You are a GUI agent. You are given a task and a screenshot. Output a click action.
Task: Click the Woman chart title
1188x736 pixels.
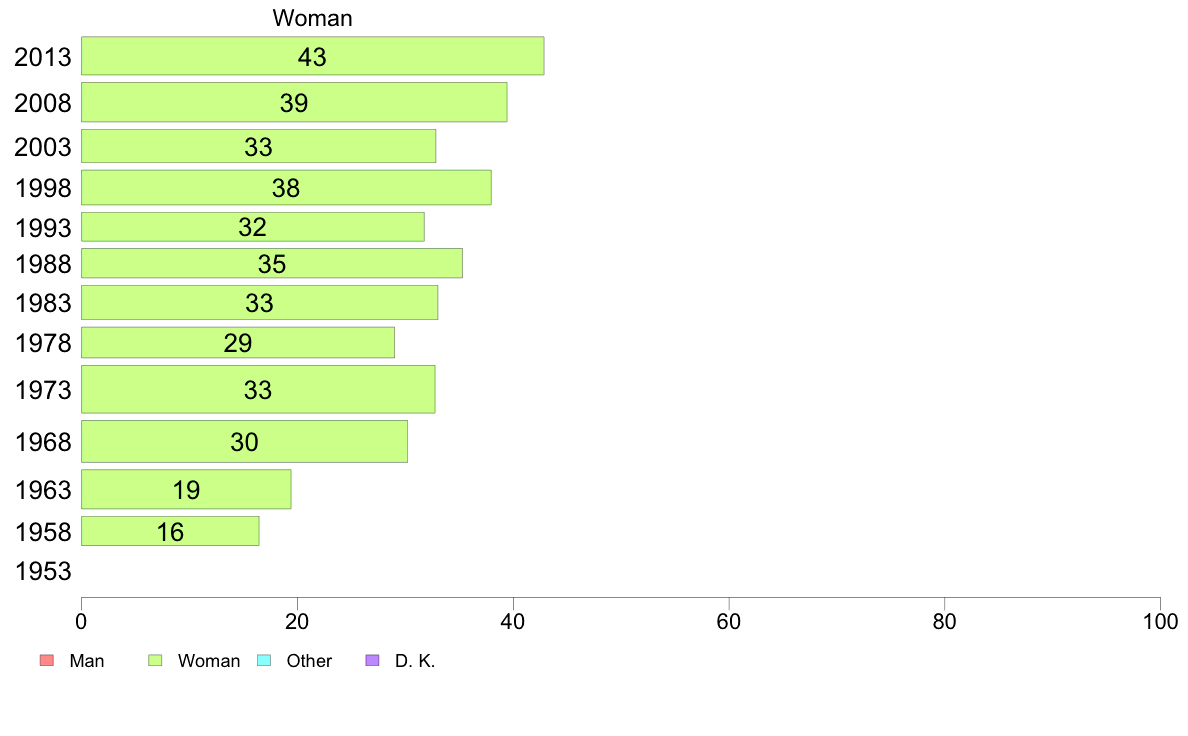coord(312,18)
